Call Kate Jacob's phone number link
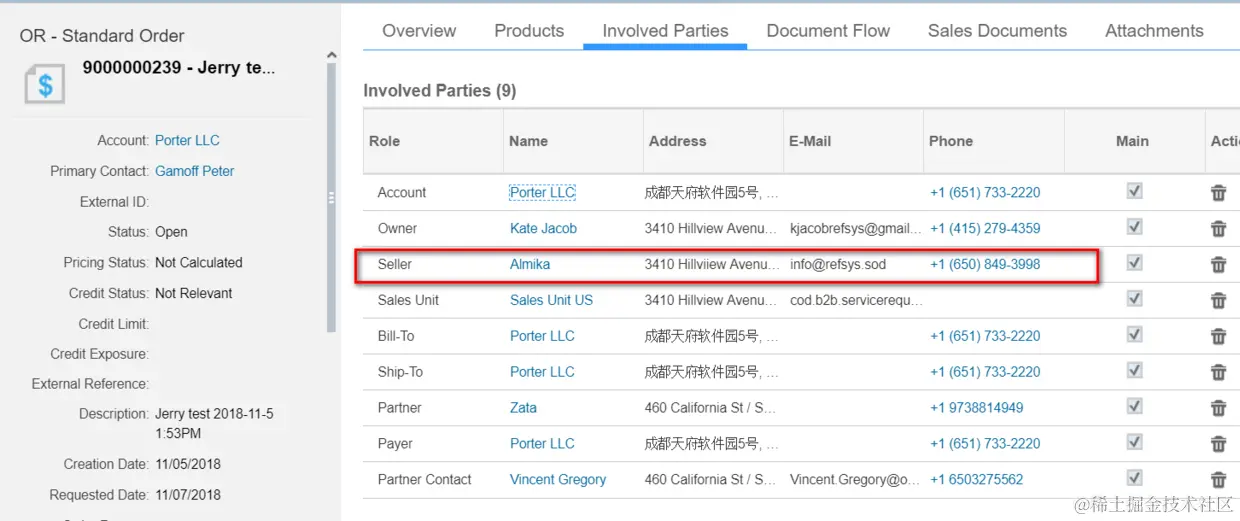This screenshot has height=521, width=1240. (985, 229)
